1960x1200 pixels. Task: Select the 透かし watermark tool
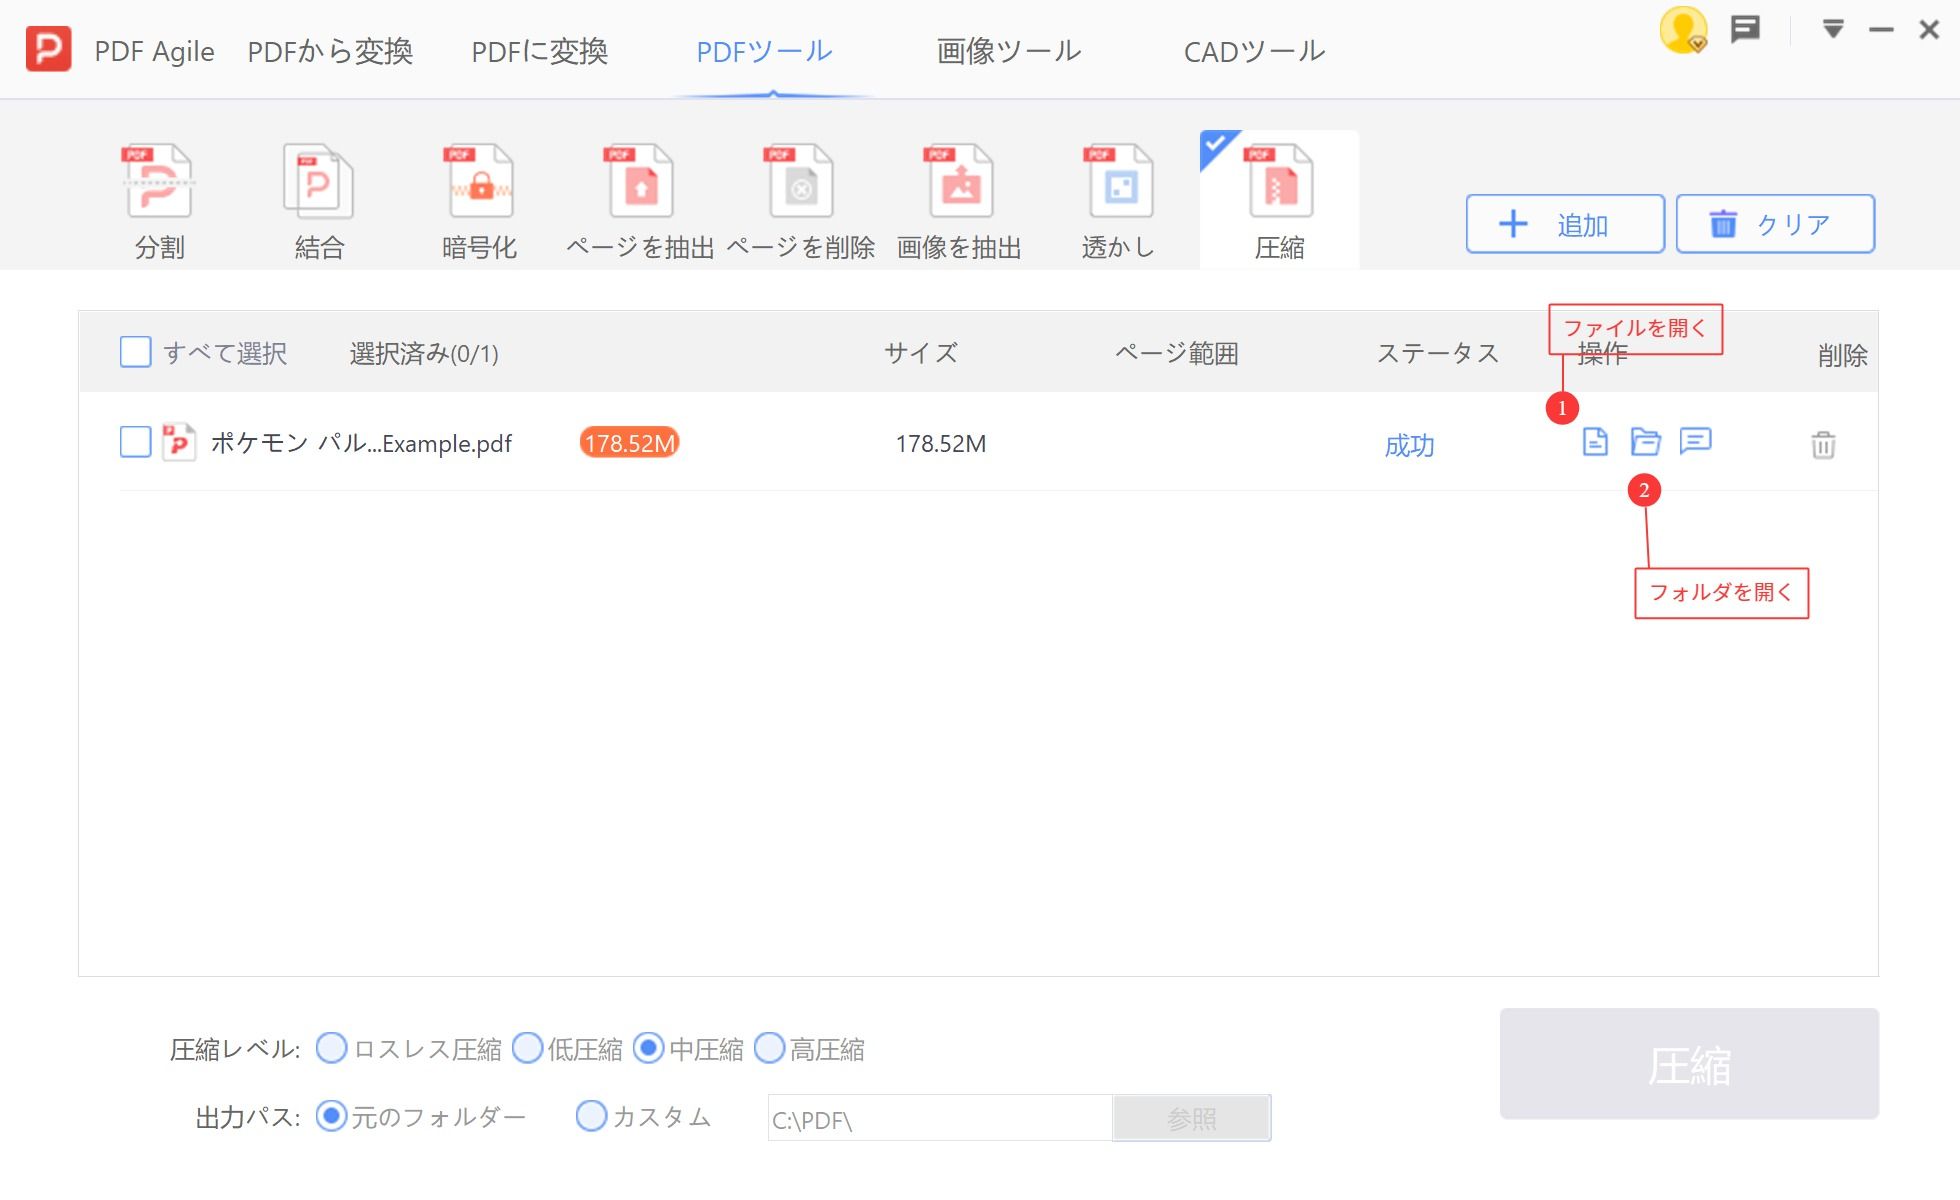coord(1118,195)
